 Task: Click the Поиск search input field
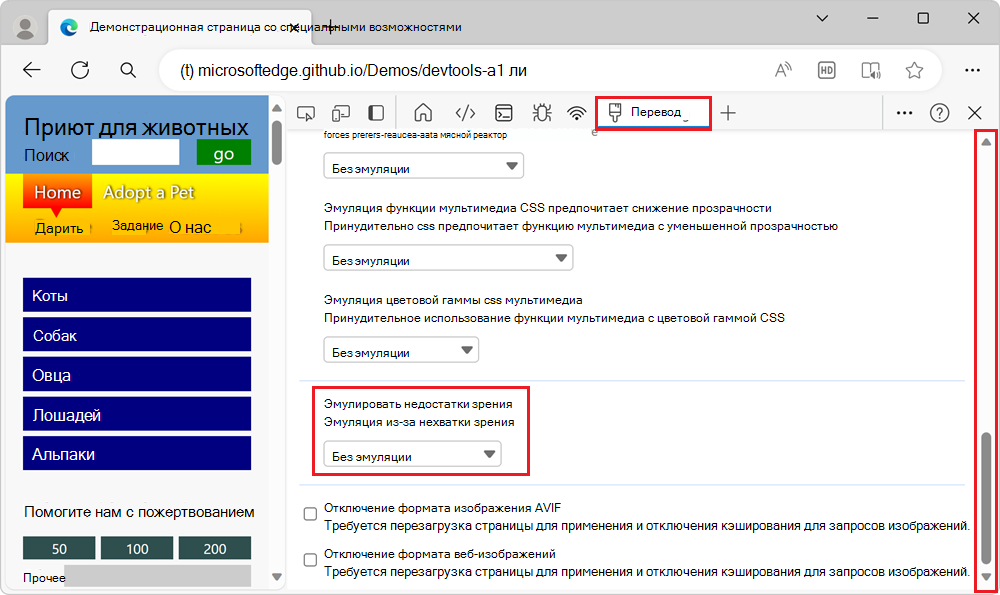[x=135, y=153]
